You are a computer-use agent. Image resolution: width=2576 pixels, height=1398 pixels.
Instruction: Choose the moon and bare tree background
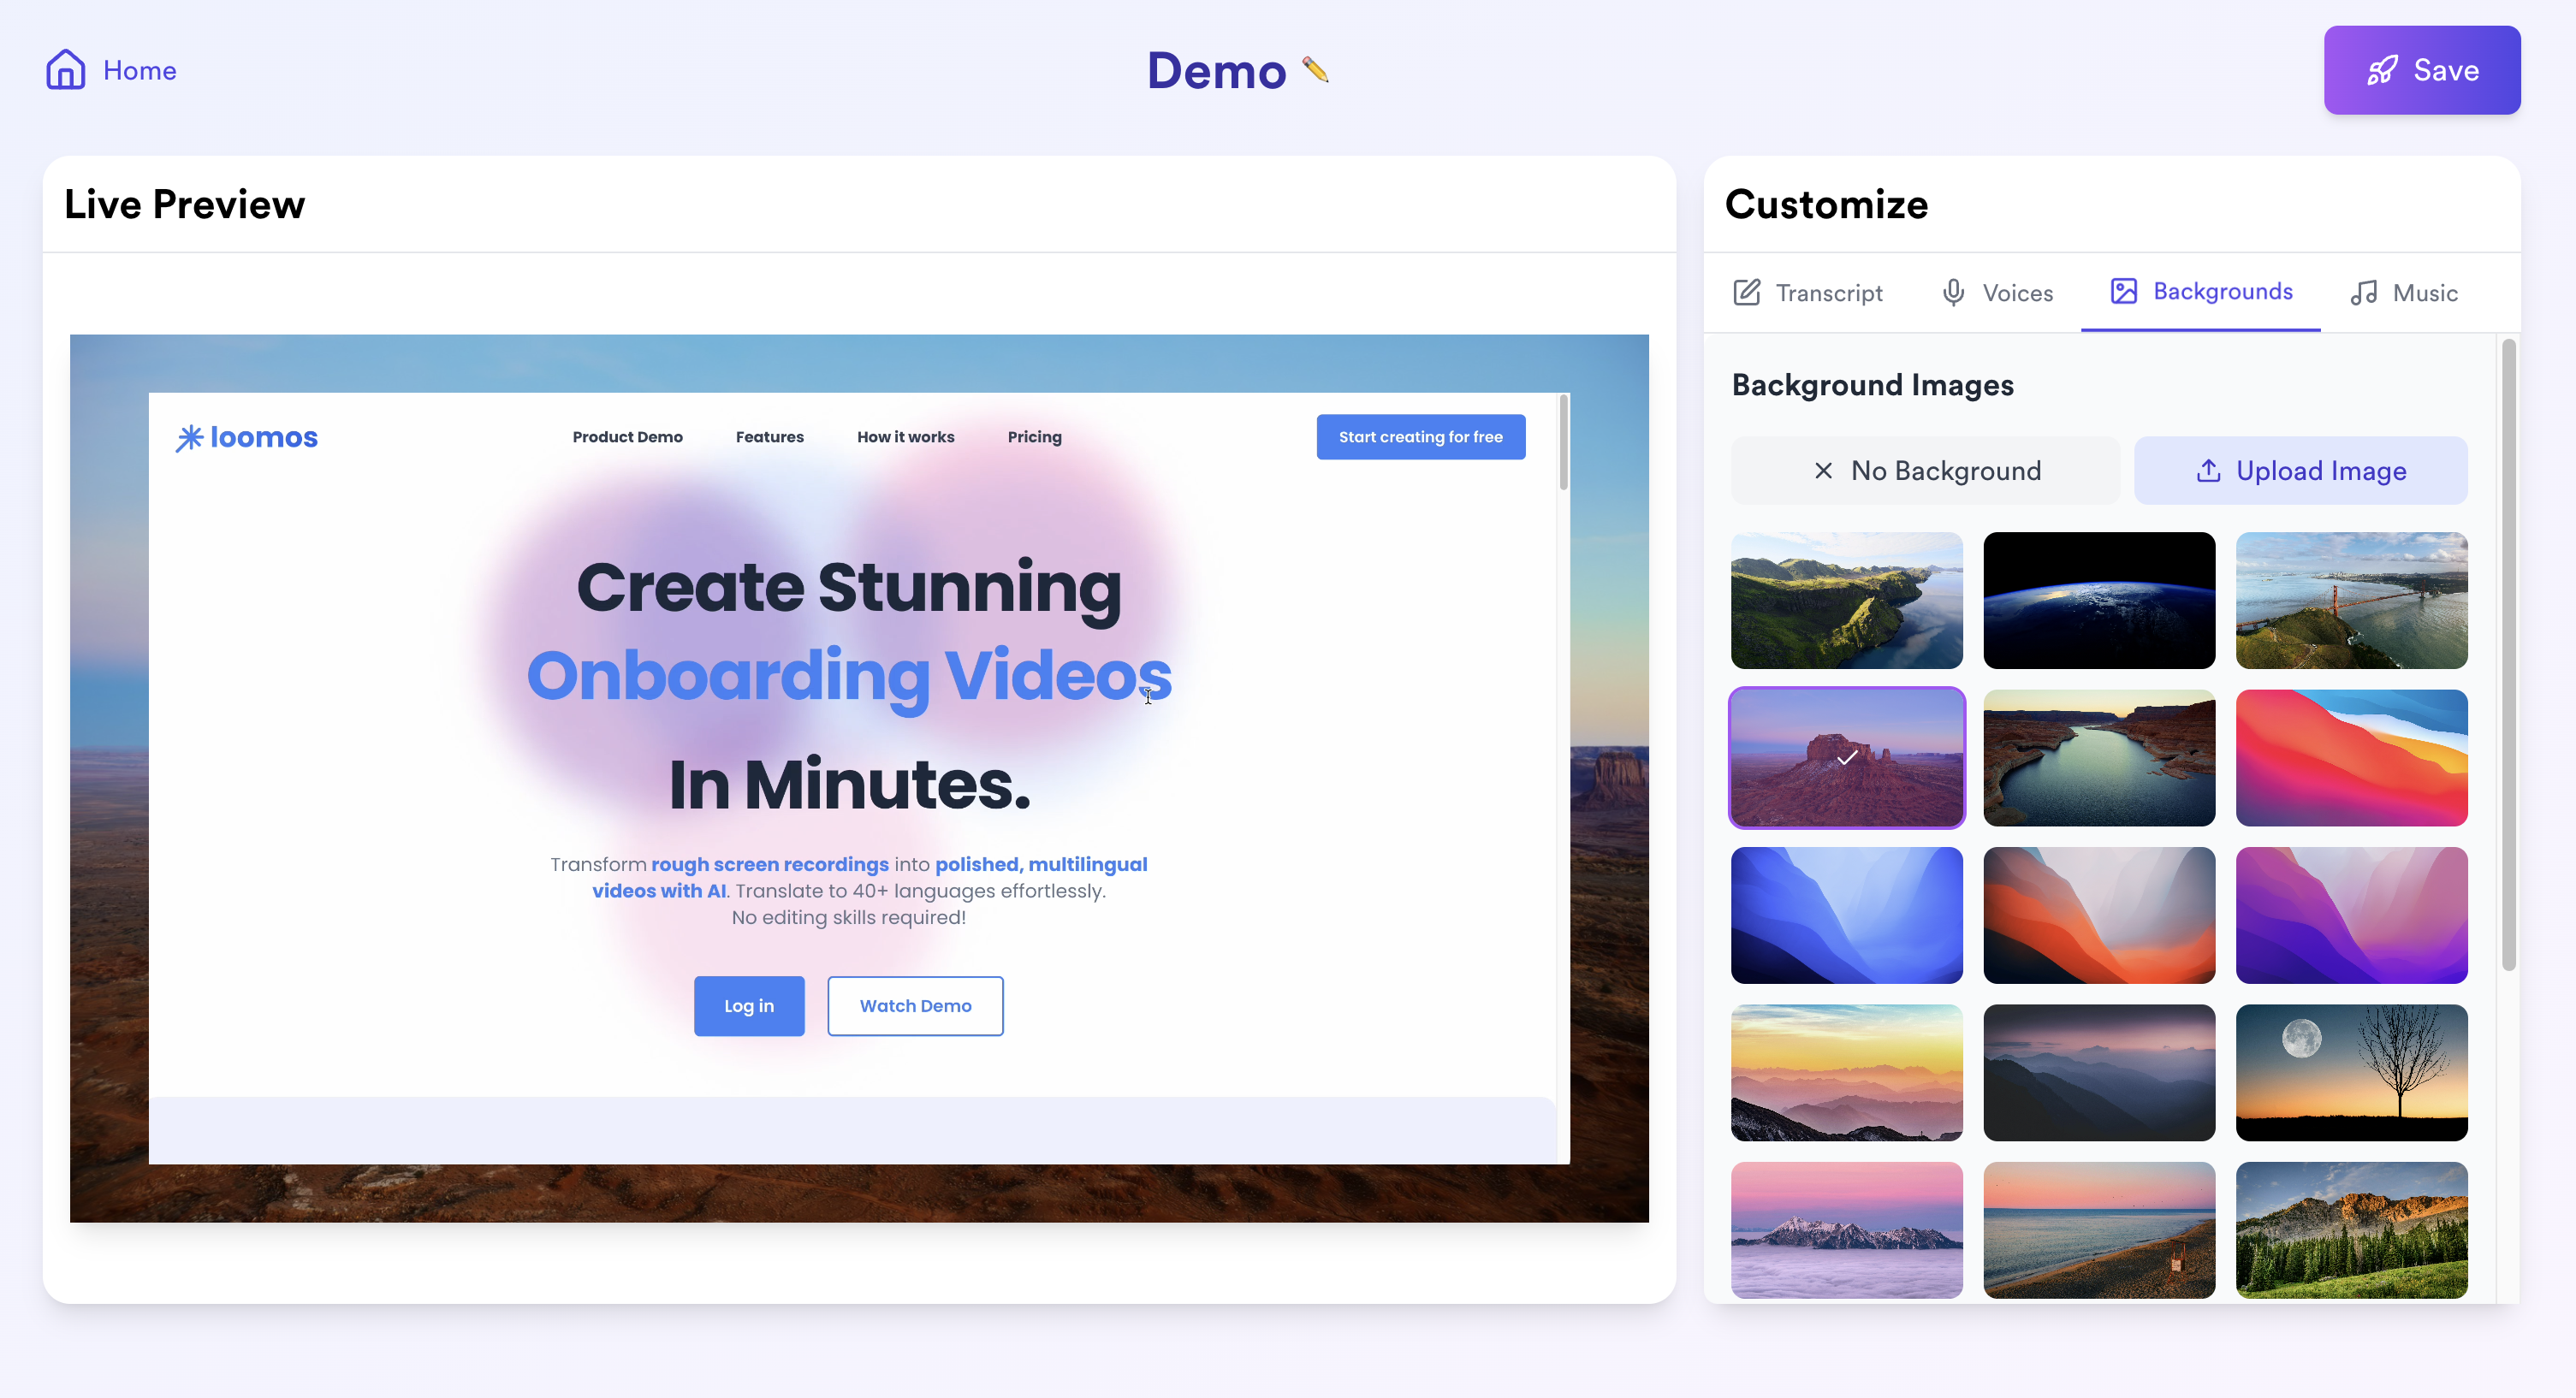click(2350, 1072)
